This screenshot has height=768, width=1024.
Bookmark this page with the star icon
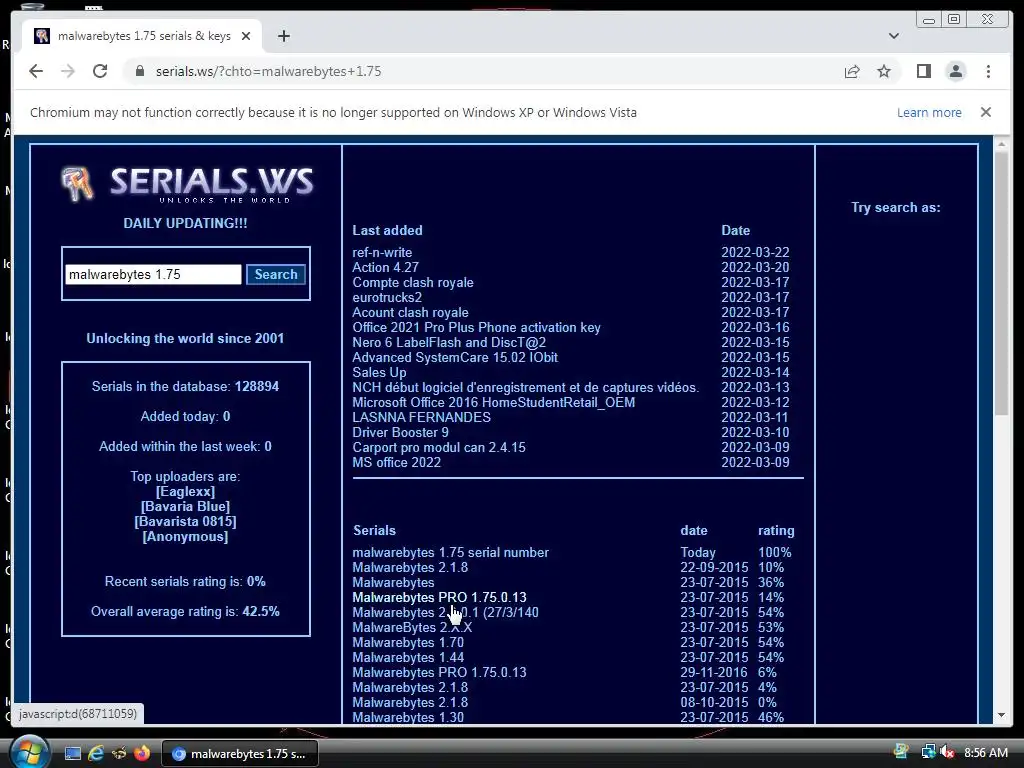(x=884, y=71)
